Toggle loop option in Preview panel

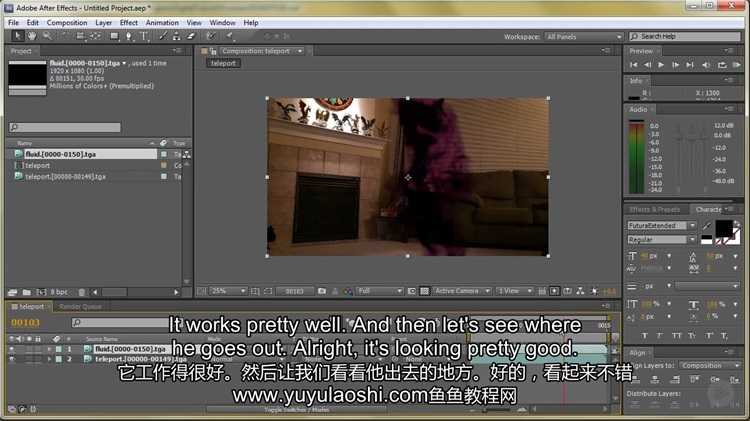[722, 65]
